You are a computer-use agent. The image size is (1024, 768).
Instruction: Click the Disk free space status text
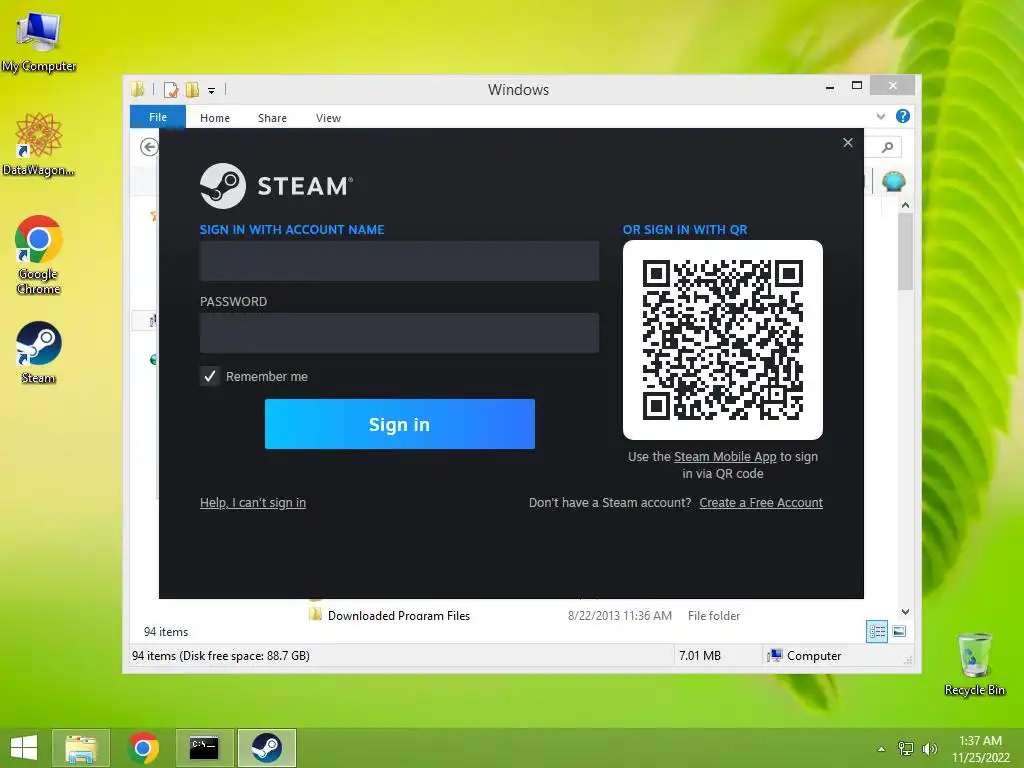[x=221, y=655]
